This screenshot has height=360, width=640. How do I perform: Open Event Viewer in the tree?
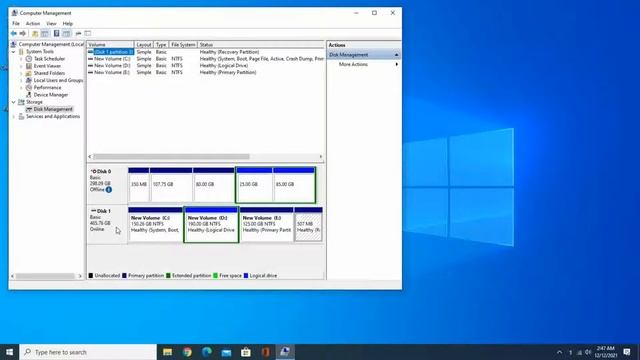tap(47, 66)
